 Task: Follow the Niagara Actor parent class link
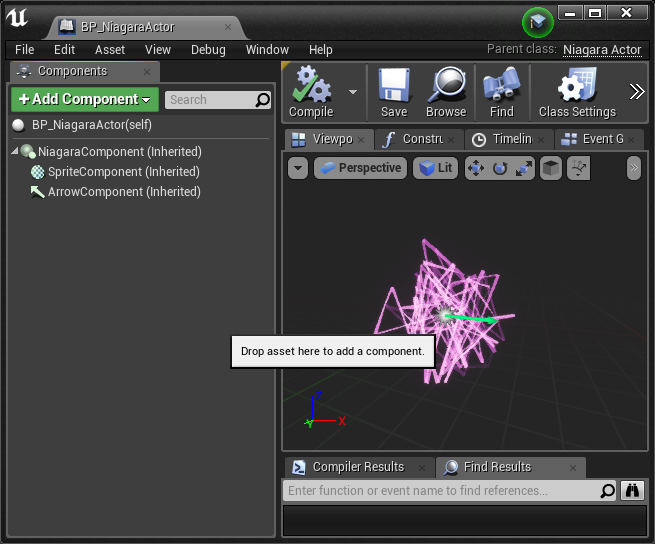tap(602, 50)
